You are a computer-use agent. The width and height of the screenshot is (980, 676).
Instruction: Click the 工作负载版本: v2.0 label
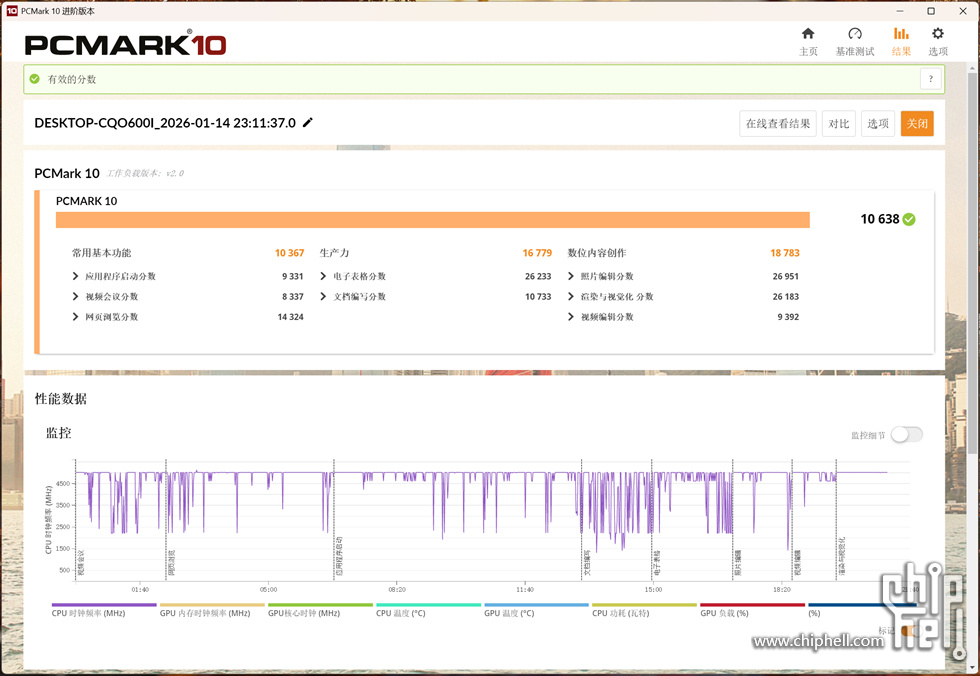[x=145, y=174]
